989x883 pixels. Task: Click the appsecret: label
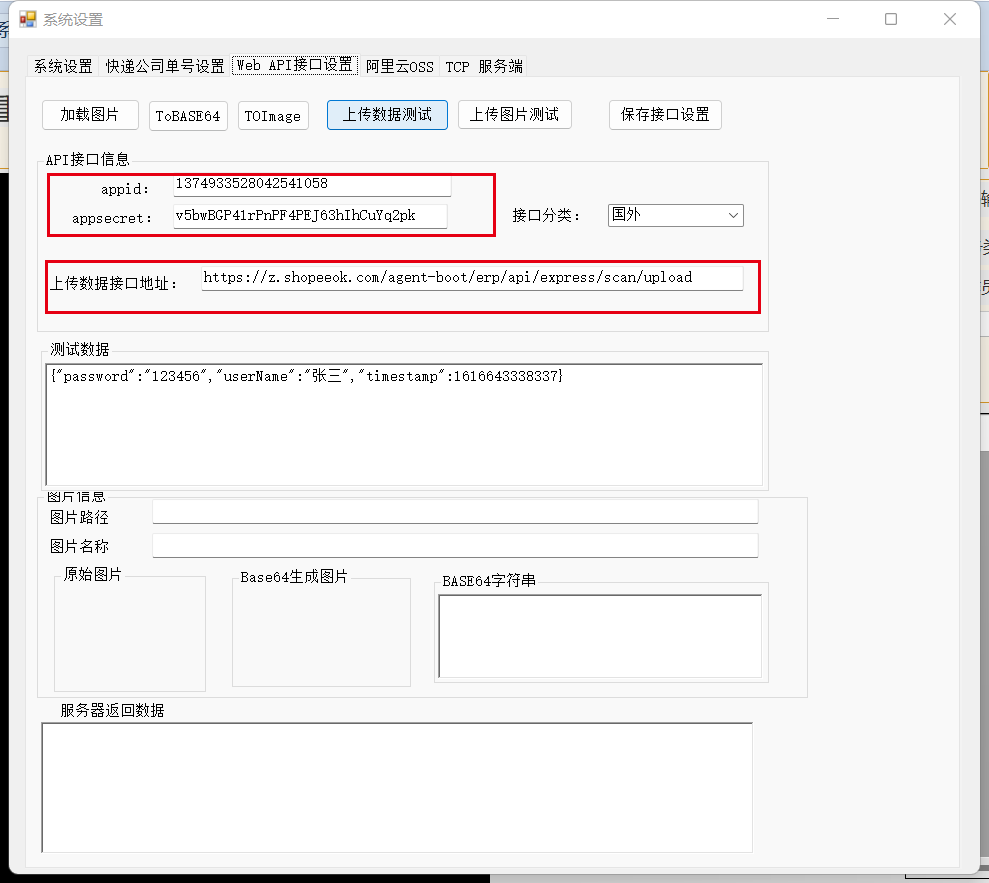tap(112, 218)
